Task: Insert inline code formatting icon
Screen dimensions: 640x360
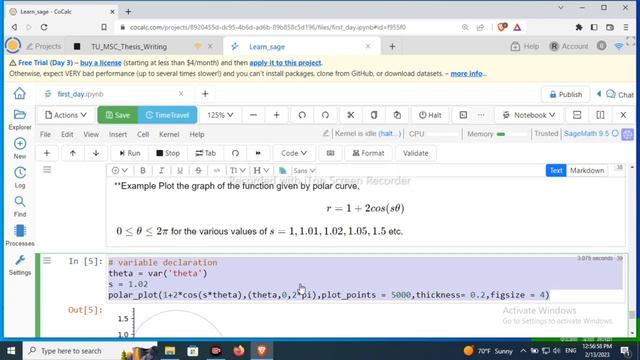Action: pos(217,170)
